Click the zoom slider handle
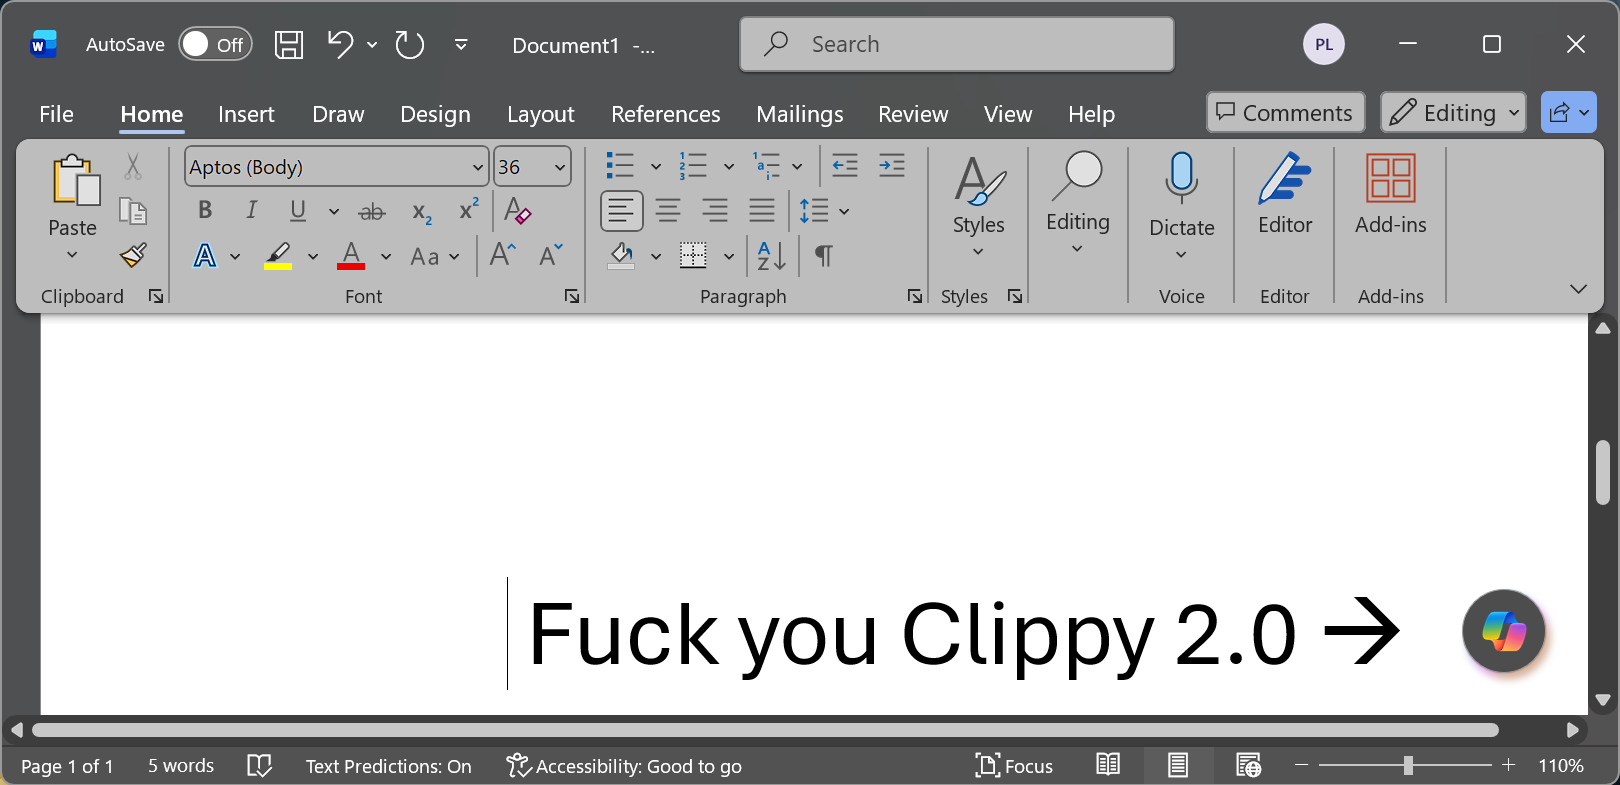 click(1408, 766)
